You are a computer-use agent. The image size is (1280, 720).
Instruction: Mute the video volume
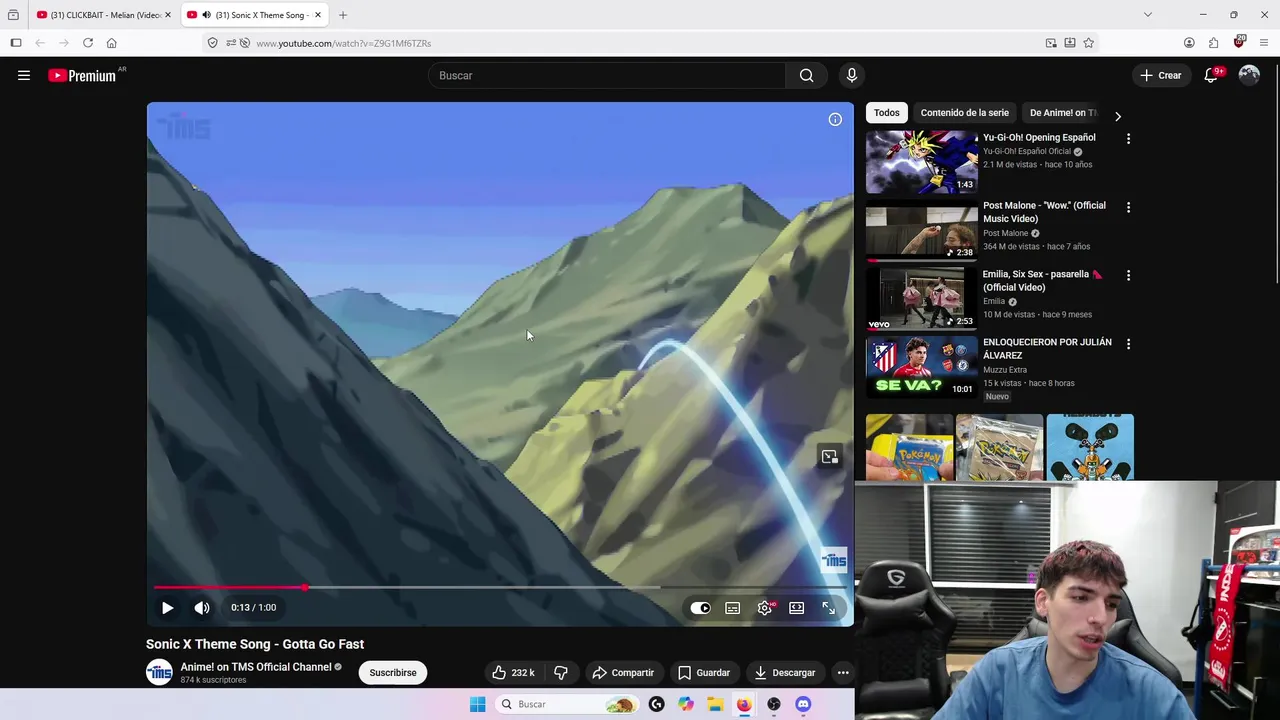[202, 607]
